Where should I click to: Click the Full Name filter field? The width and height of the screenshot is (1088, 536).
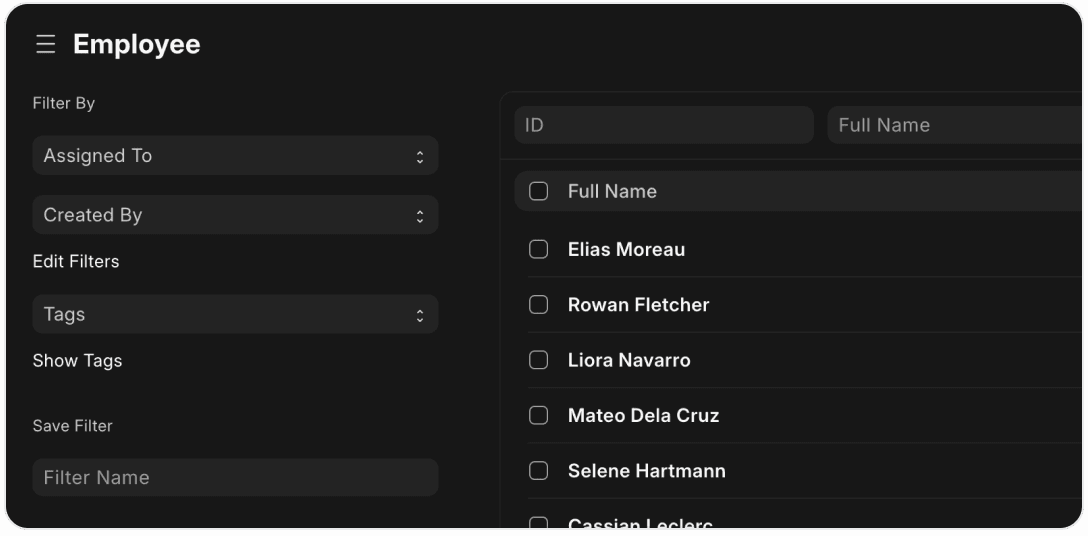coord(955,125)
